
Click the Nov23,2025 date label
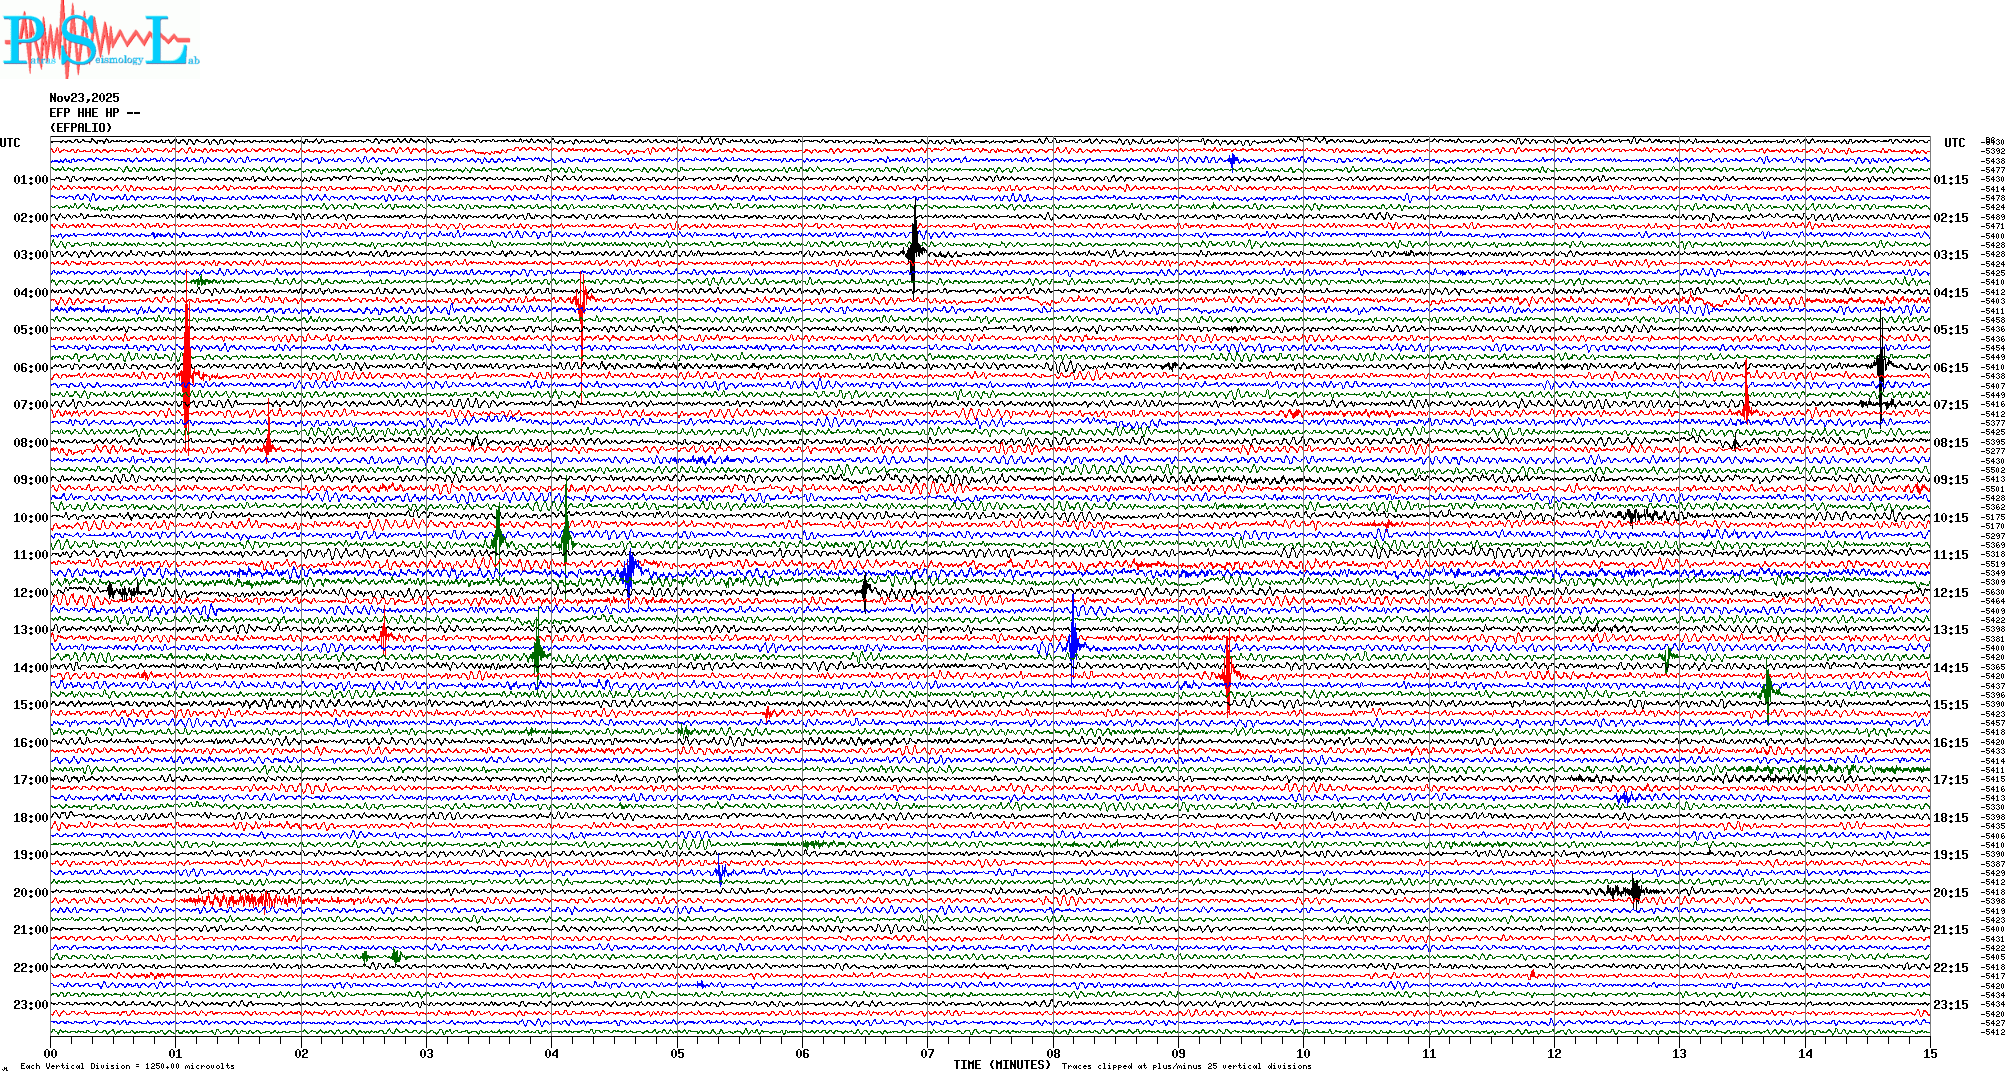pos(84,98)
